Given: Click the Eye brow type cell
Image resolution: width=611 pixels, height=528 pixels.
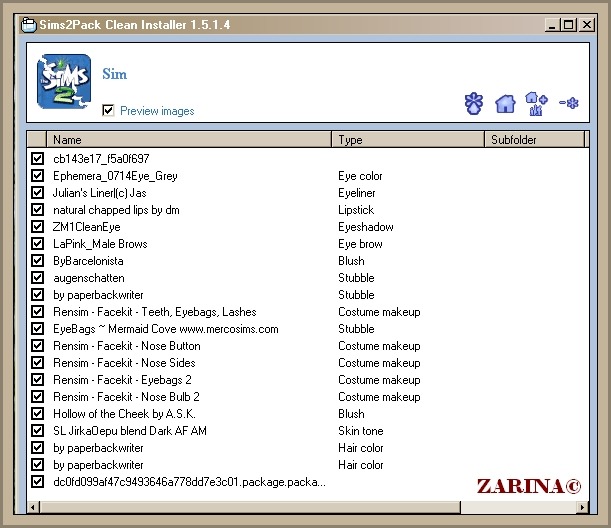Looking at the screenshot, I should [x=360, y=244].
